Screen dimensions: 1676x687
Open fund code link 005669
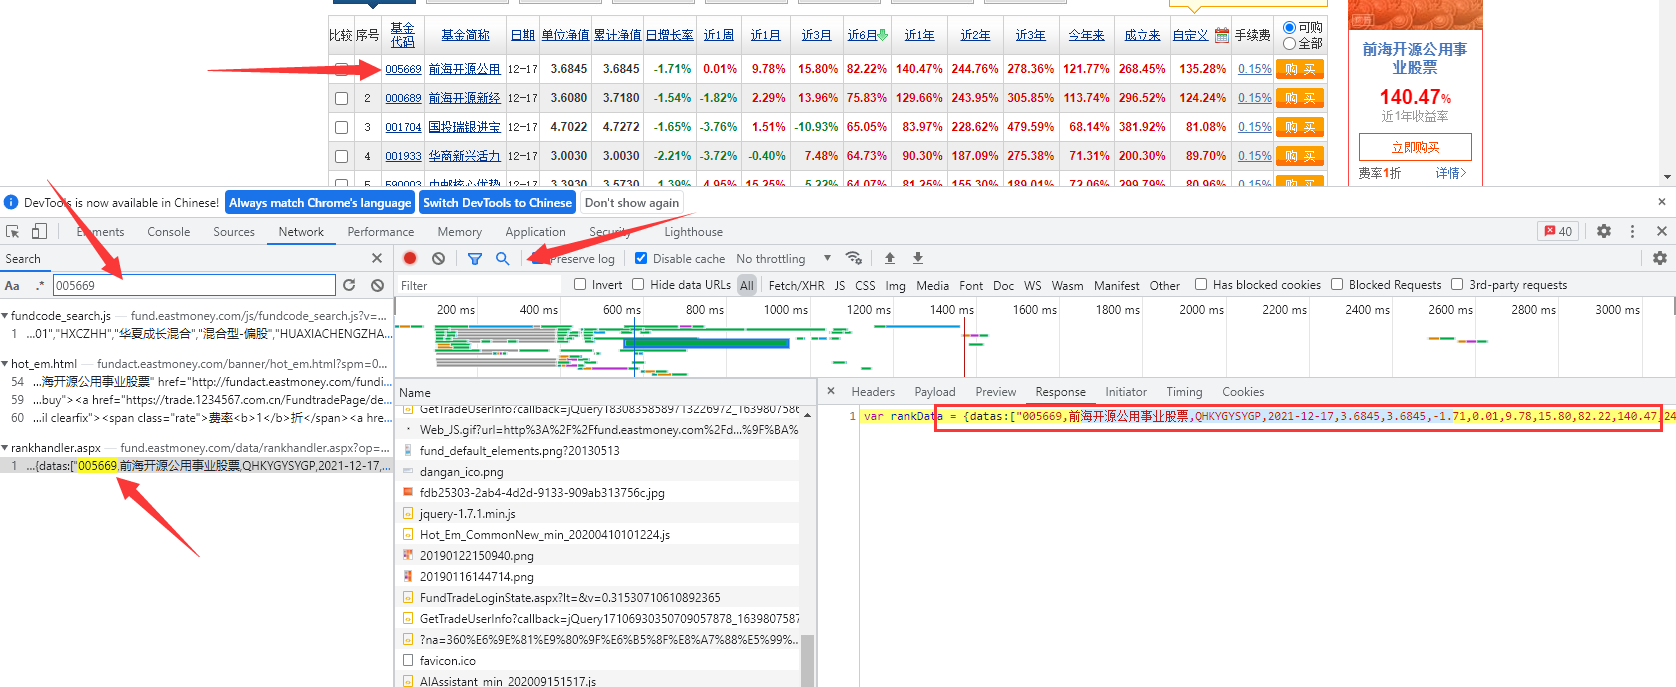click(x=403, y=69)
